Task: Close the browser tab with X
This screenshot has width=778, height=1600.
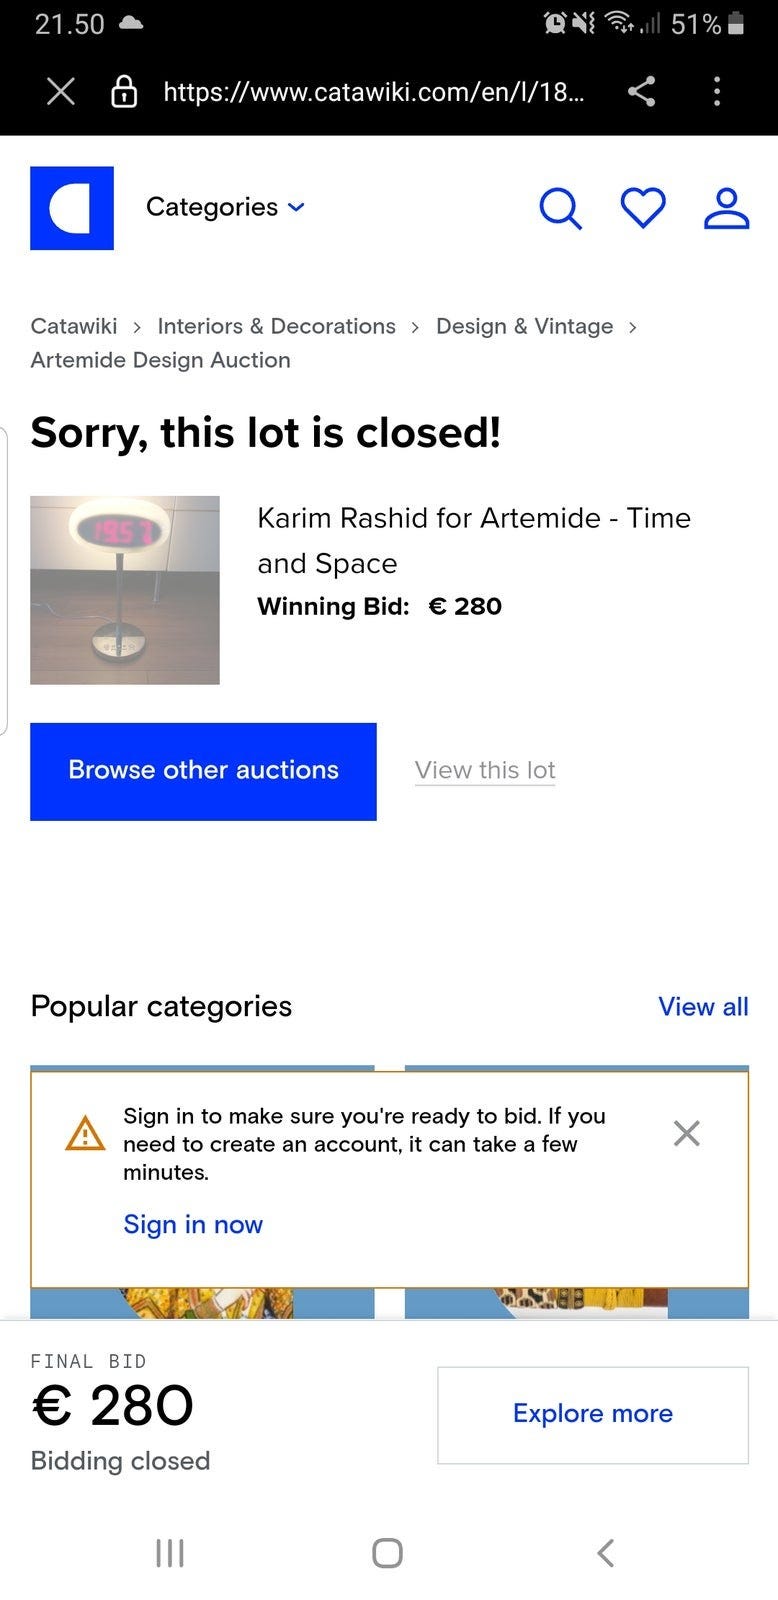Action: 61,92
